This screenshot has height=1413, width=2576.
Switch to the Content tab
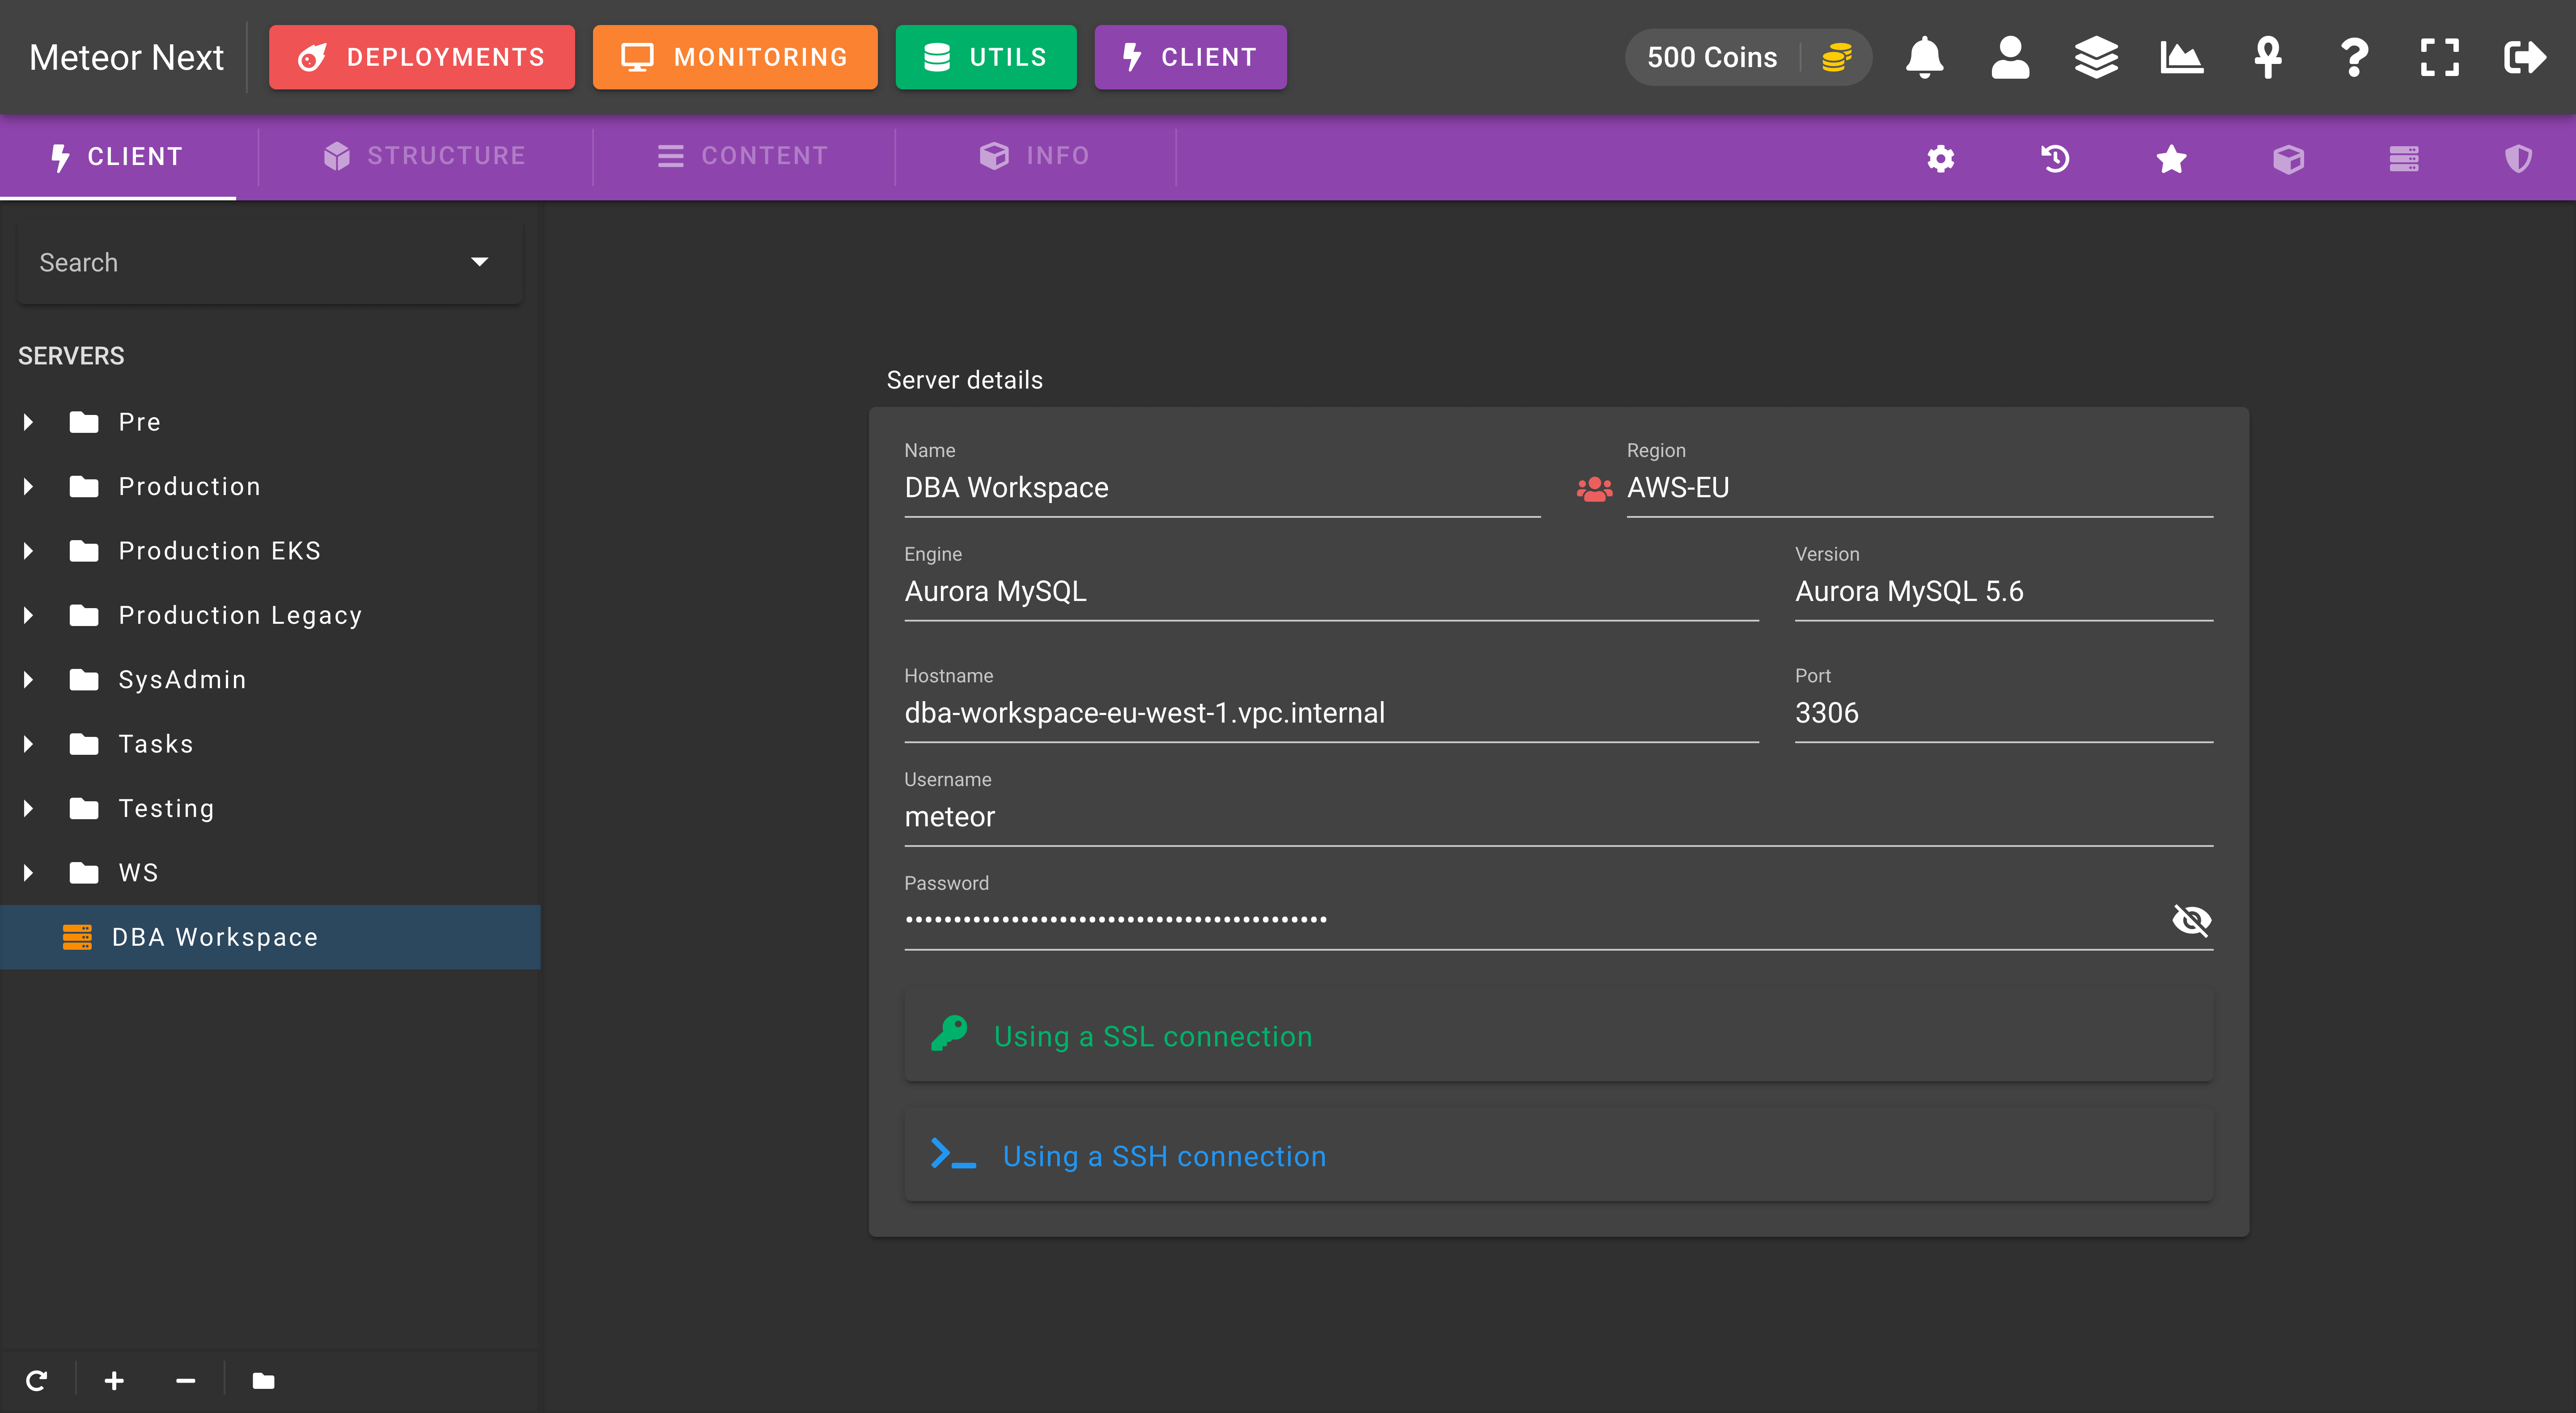[x=743, y=156]
